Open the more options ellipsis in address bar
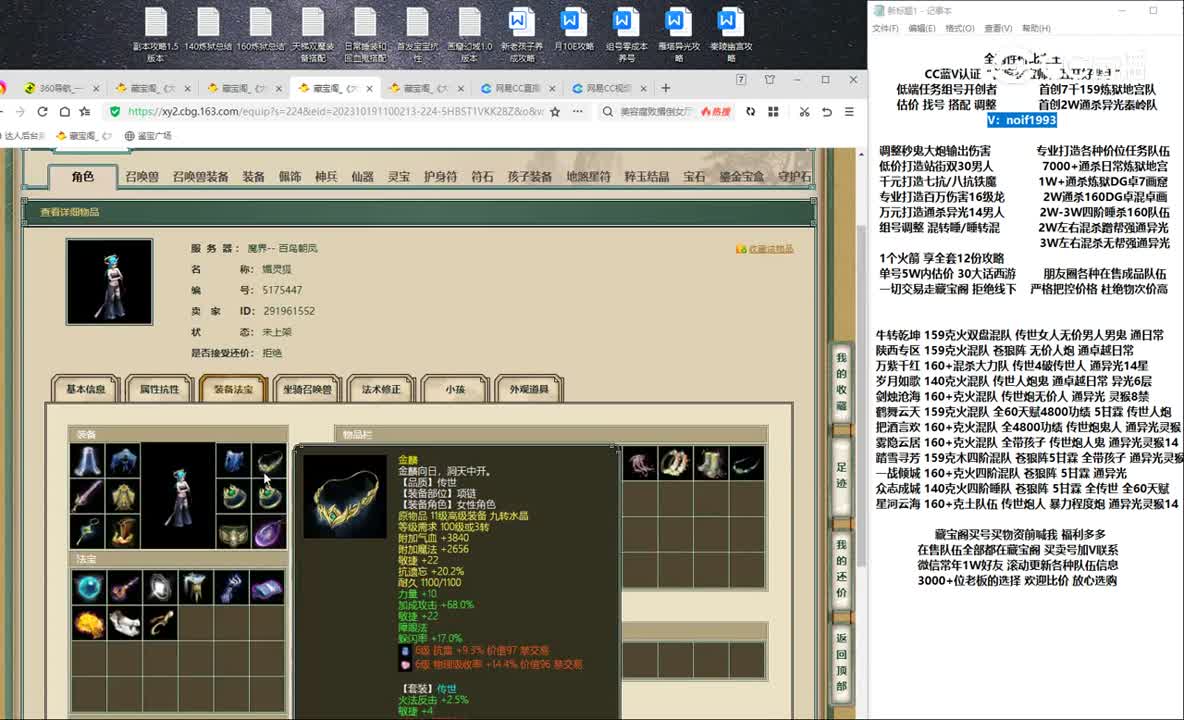Screen dimensions: 1184x720 tap(578, 112)
